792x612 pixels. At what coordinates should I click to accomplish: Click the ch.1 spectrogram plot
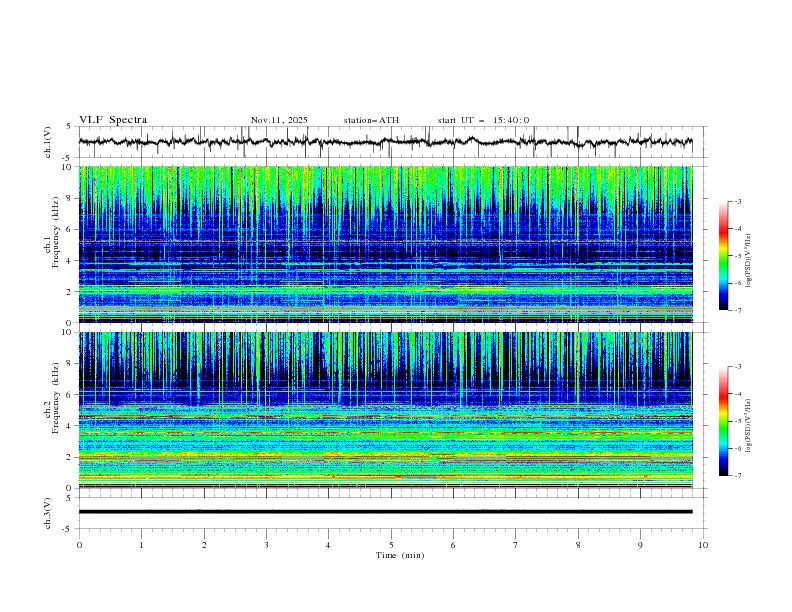point(386,244)
